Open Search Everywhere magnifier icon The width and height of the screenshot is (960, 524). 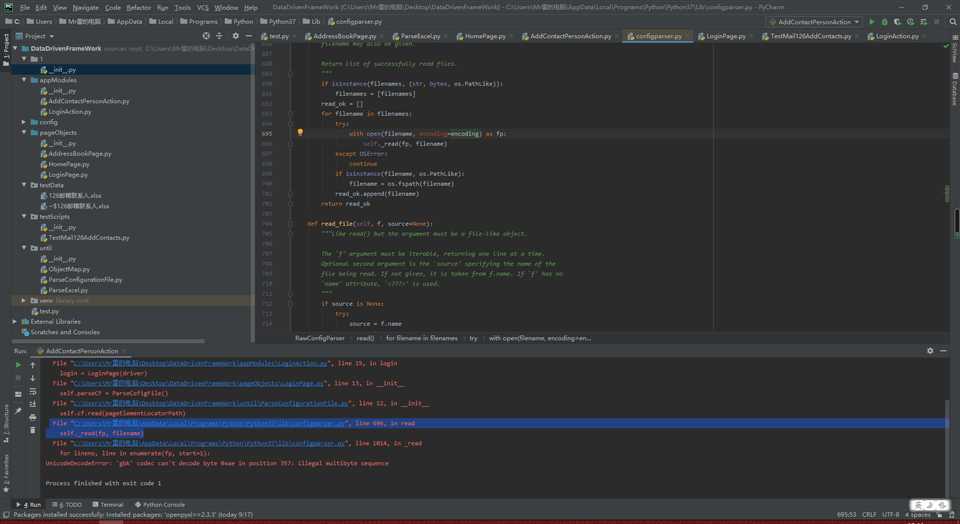[x=953, y=21]
